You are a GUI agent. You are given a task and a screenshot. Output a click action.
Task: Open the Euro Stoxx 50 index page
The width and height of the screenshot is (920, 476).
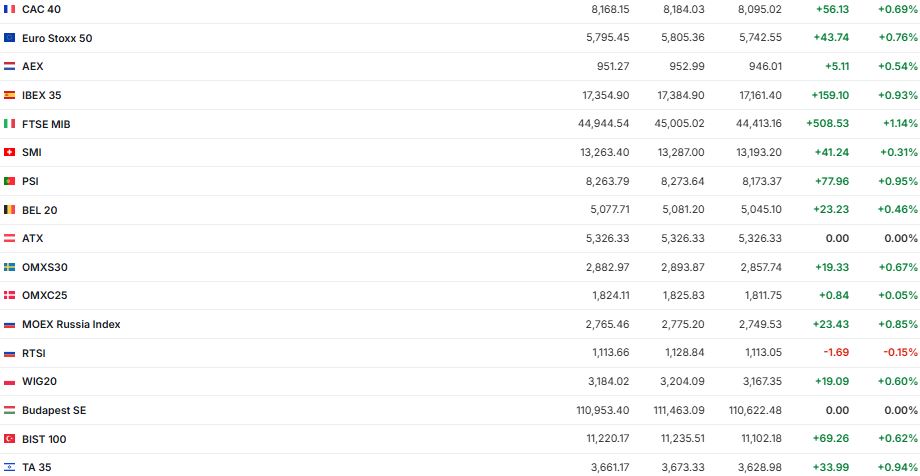(57, 38)
